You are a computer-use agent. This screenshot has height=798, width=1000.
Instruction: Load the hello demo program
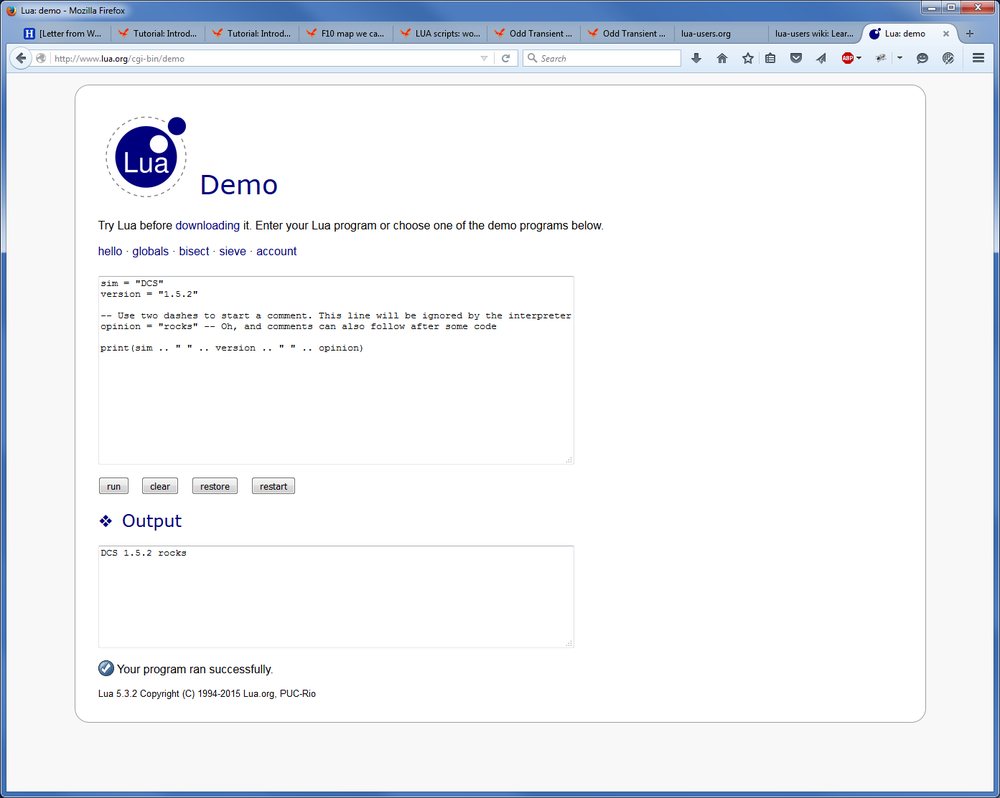click(x=110, y=251)
